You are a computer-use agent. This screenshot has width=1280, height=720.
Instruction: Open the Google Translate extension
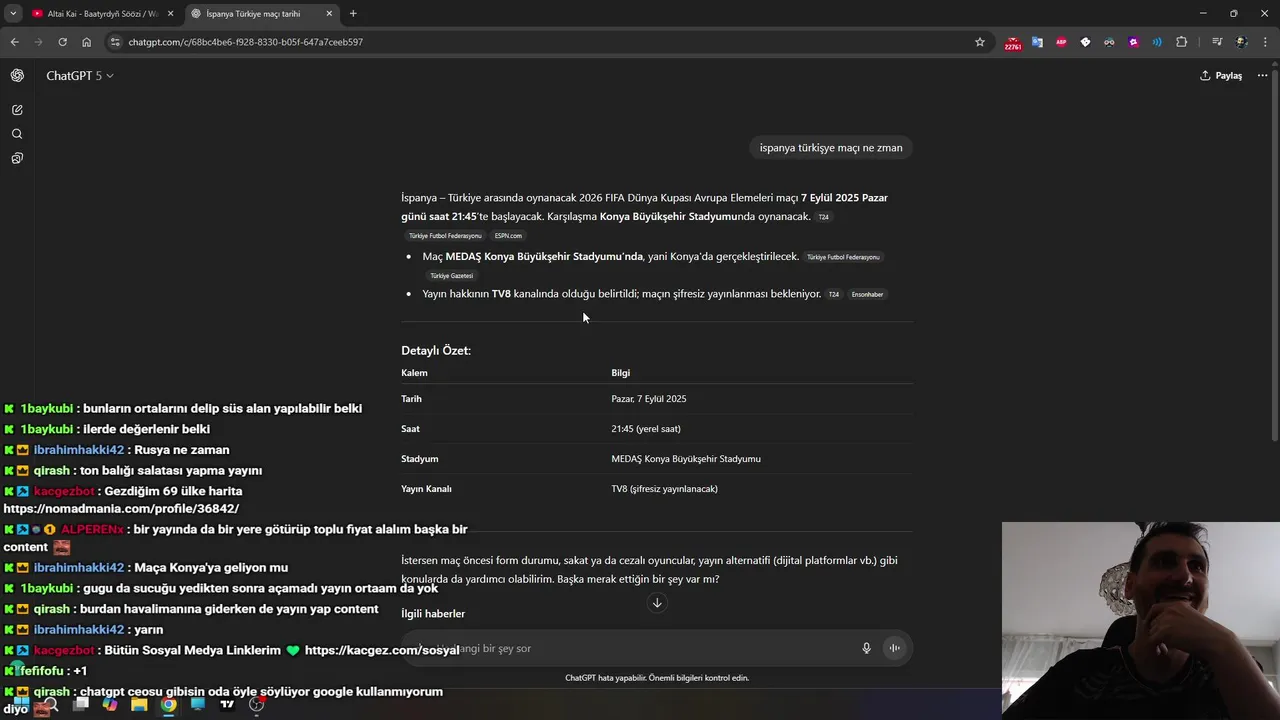[1037, 42]
